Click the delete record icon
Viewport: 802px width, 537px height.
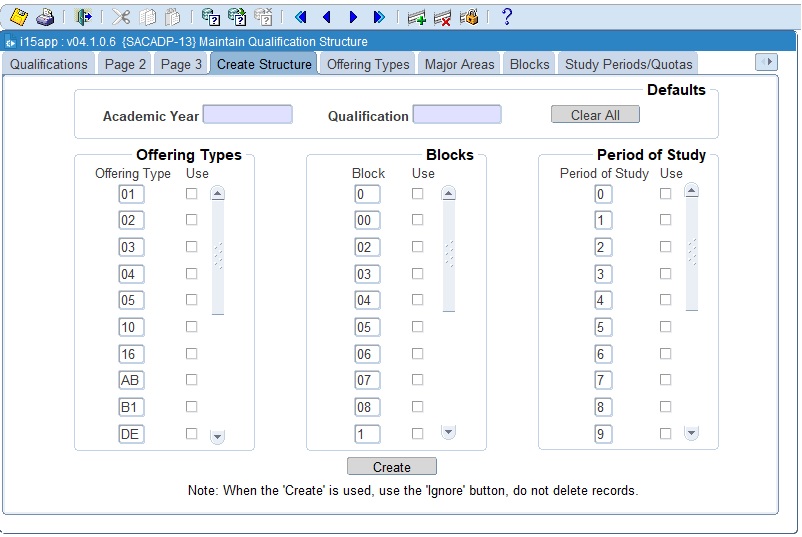tap(443, 17)
